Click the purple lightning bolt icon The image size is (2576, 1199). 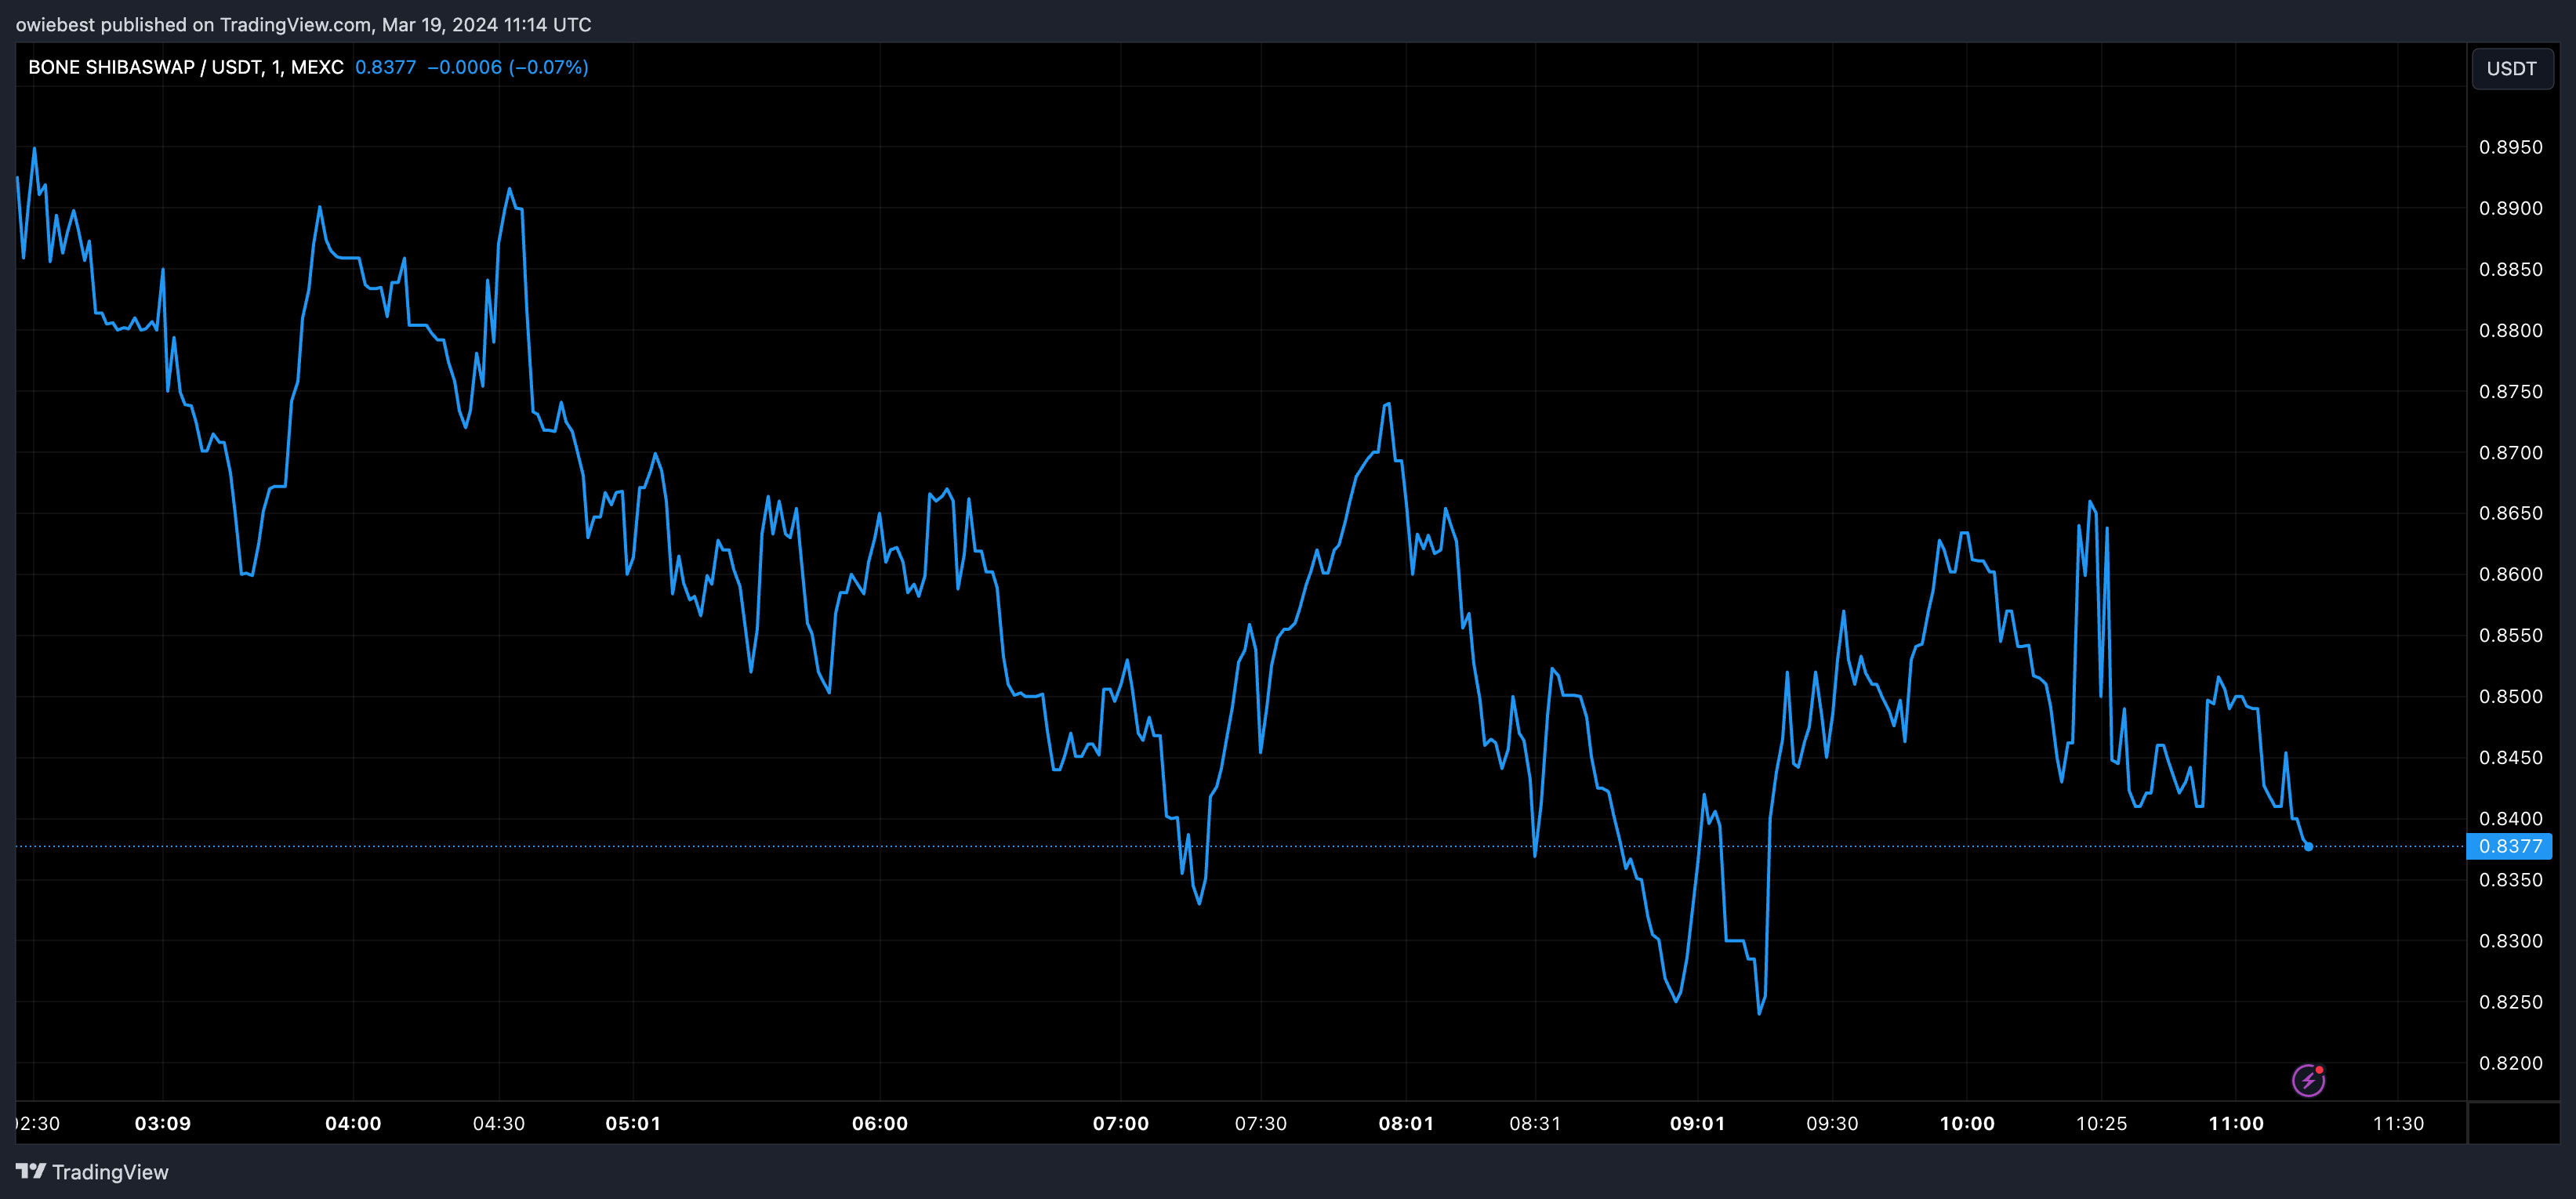click(2308, 1080)
